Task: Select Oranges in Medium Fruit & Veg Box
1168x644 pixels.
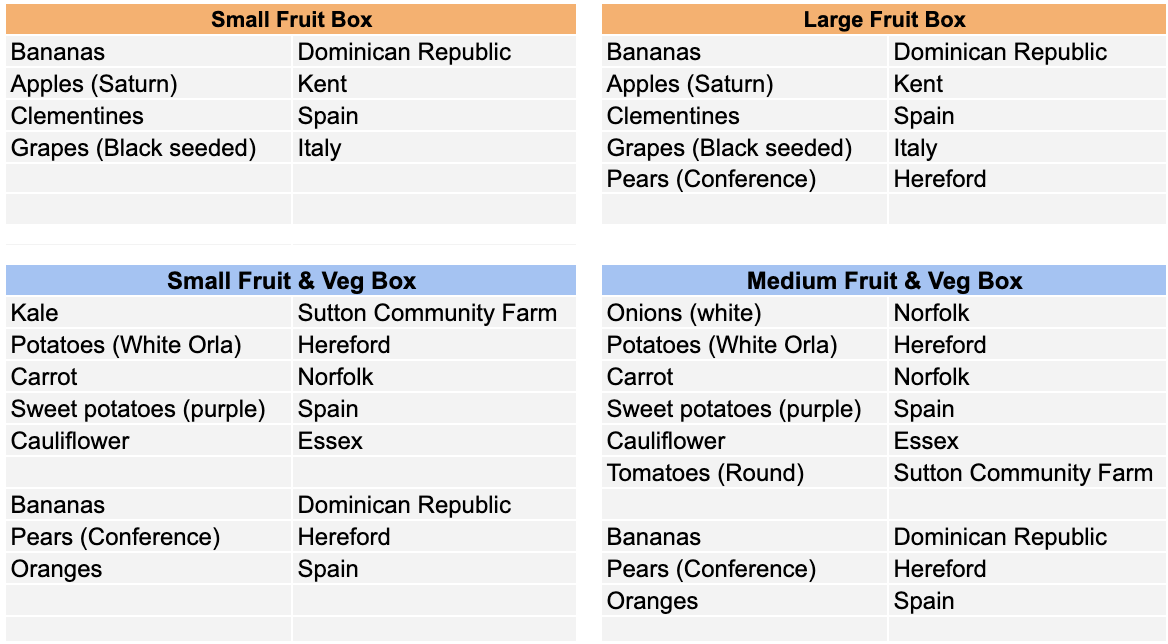Action: click(x=745, y=601)
